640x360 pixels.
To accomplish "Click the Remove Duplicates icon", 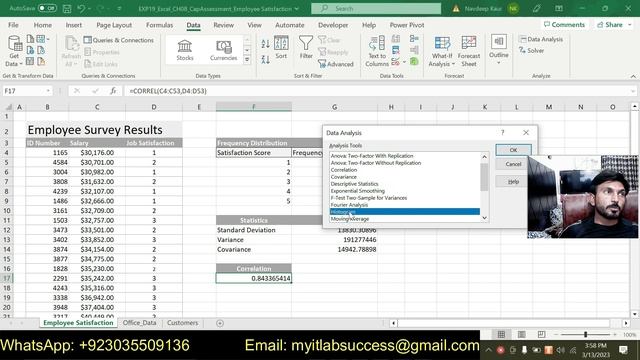I will point(396,50).
